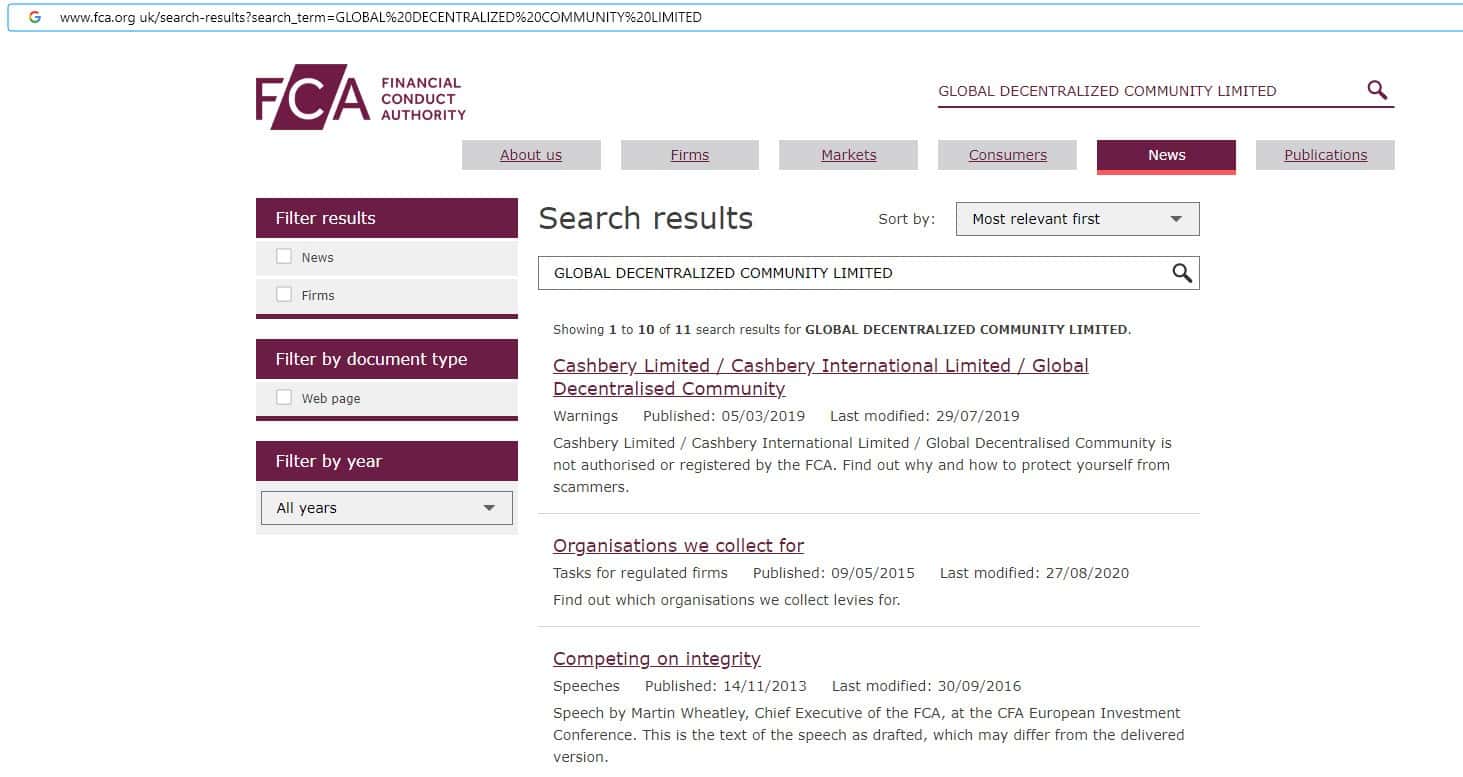Click the Filter by year heading

click(x=329, y=461)
